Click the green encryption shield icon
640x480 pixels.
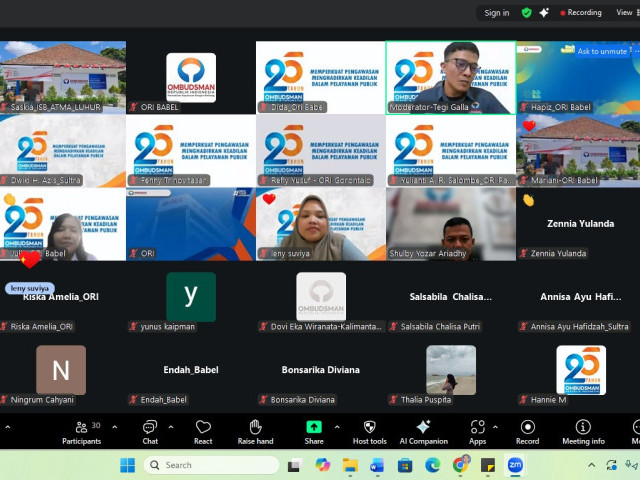point(527,13)
